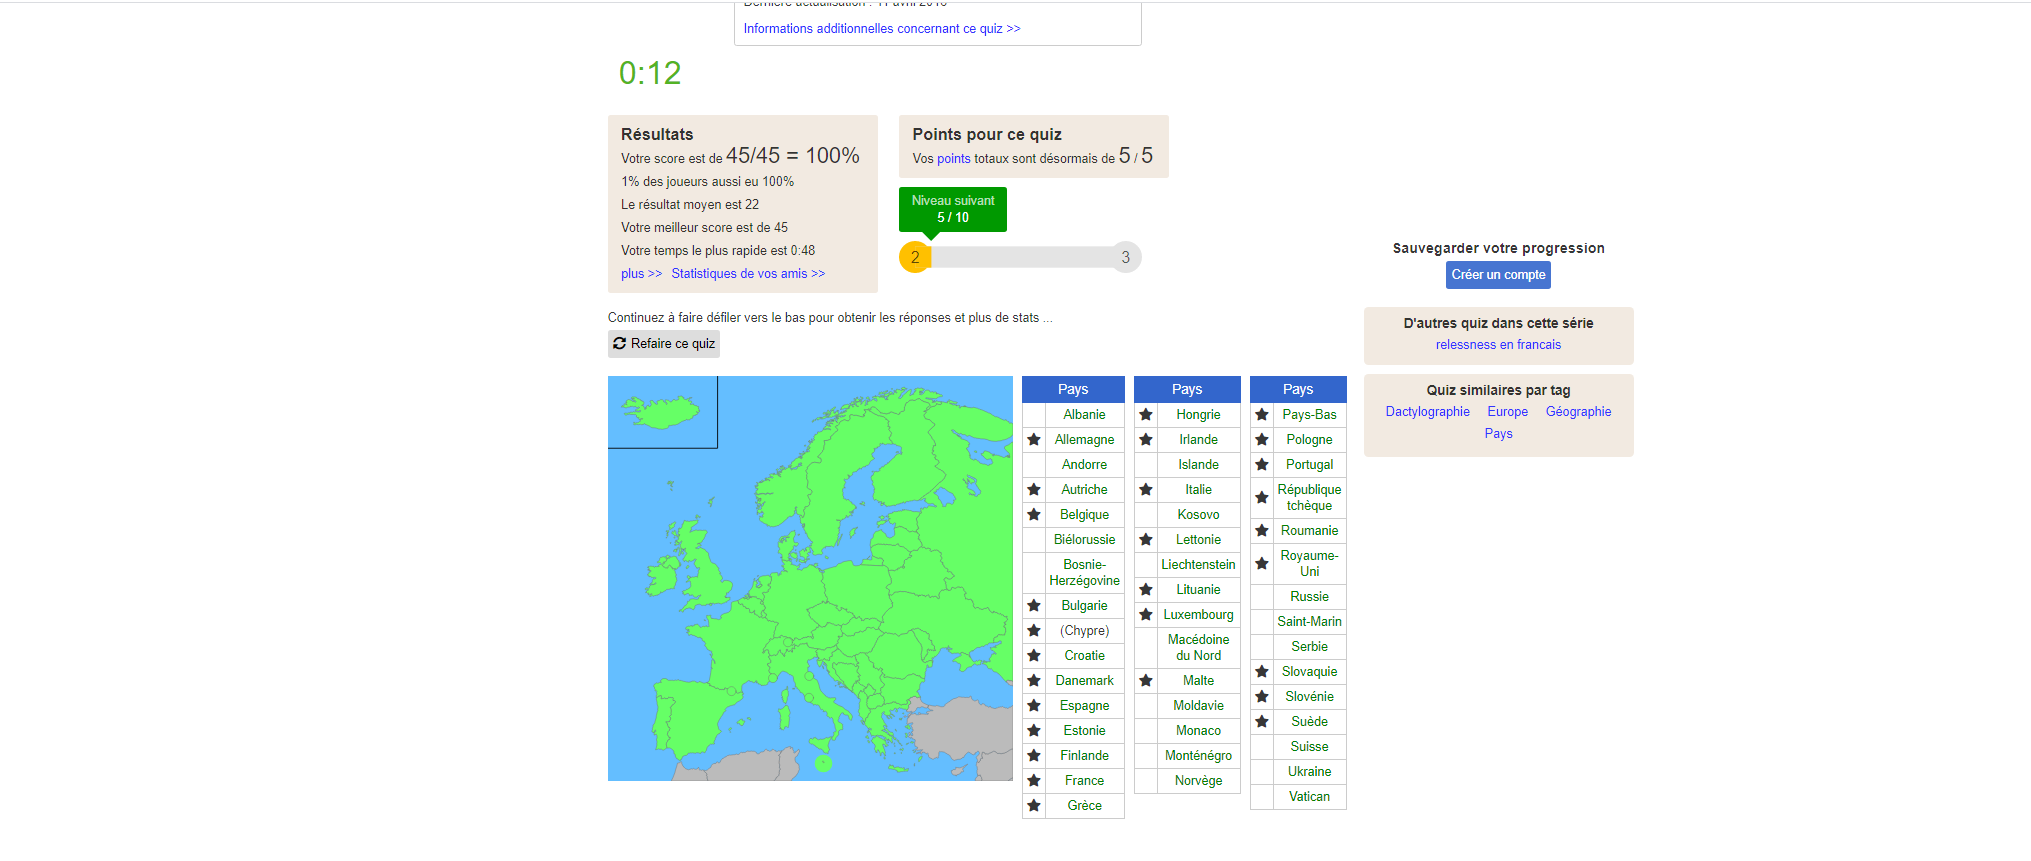Open Informations additionnelles concernant ce quiz link
Screen dimensions: 2031x861
(882, 29)
